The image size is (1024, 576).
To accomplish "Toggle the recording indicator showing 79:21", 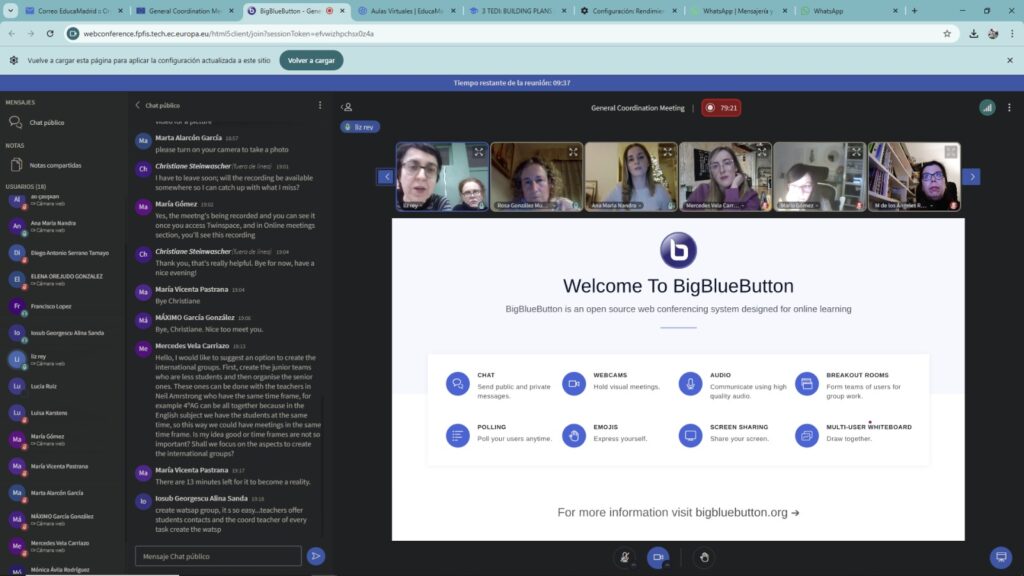I will [x=721, y=107].
